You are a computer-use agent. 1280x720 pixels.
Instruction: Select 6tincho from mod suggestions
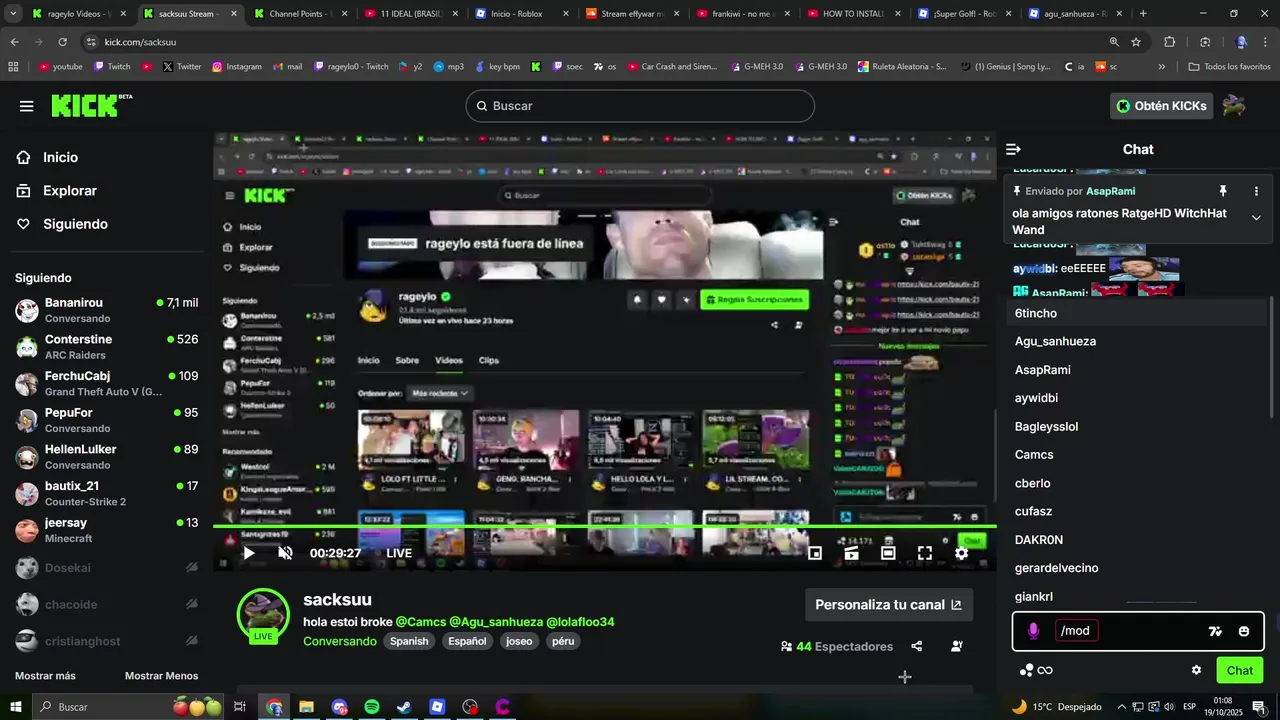pos(1137,313)
